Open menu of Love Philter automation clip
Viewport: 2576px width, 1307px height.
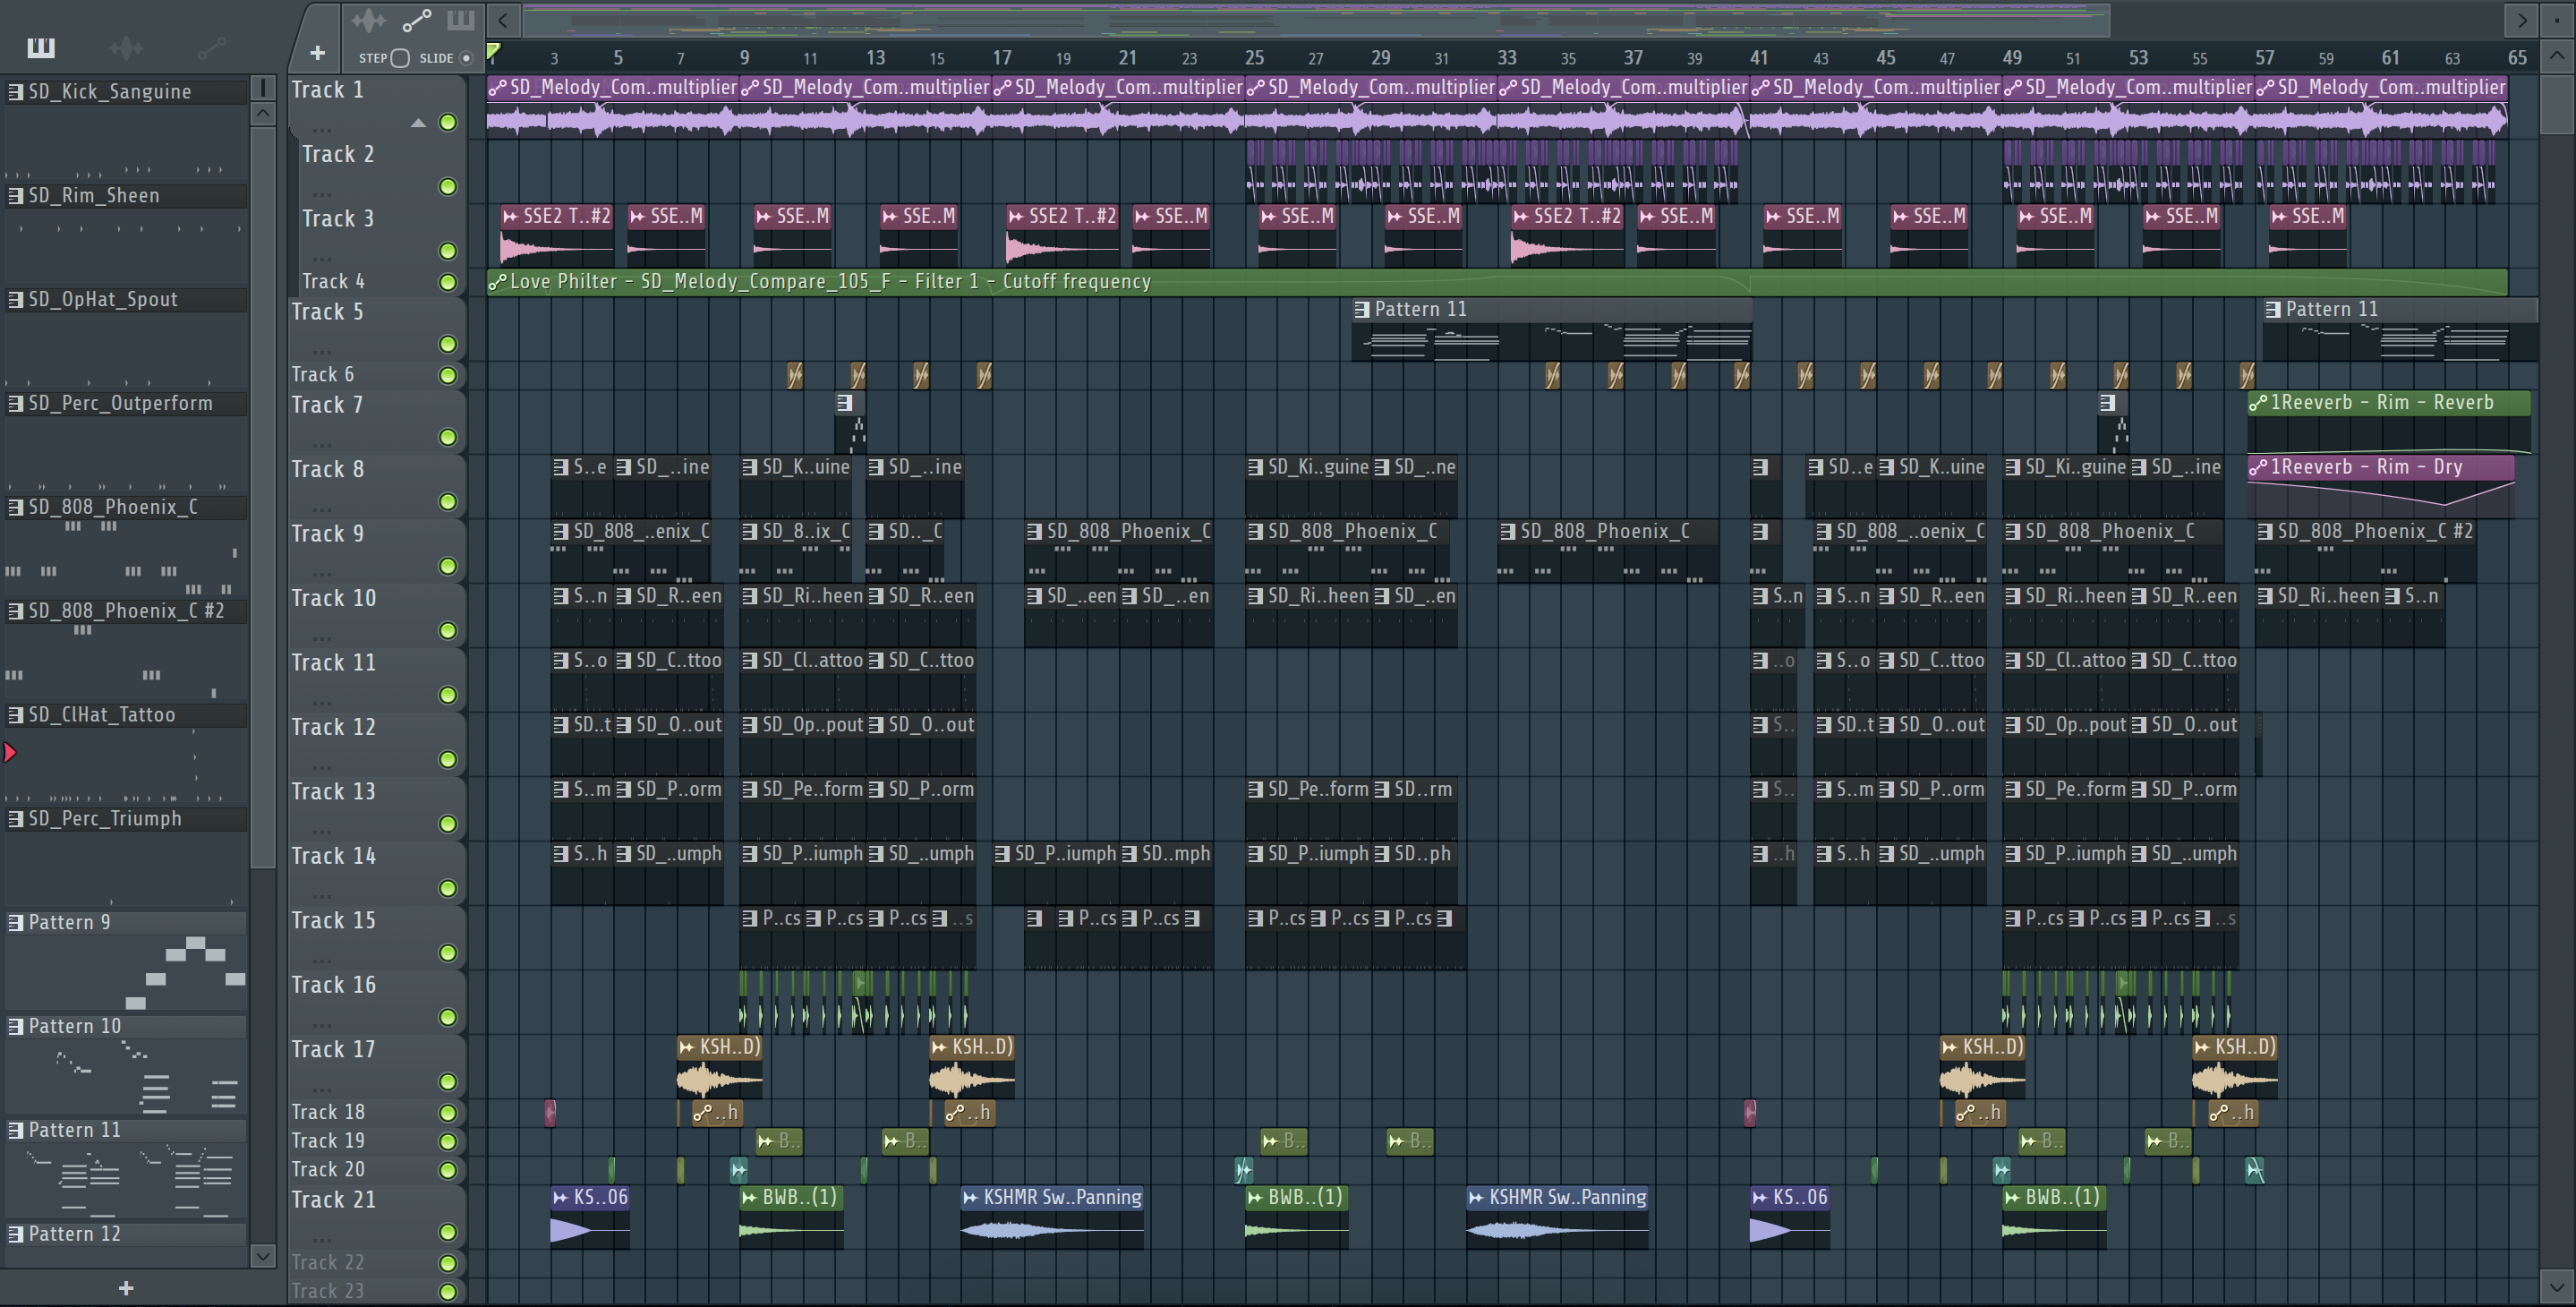point(497,282)
